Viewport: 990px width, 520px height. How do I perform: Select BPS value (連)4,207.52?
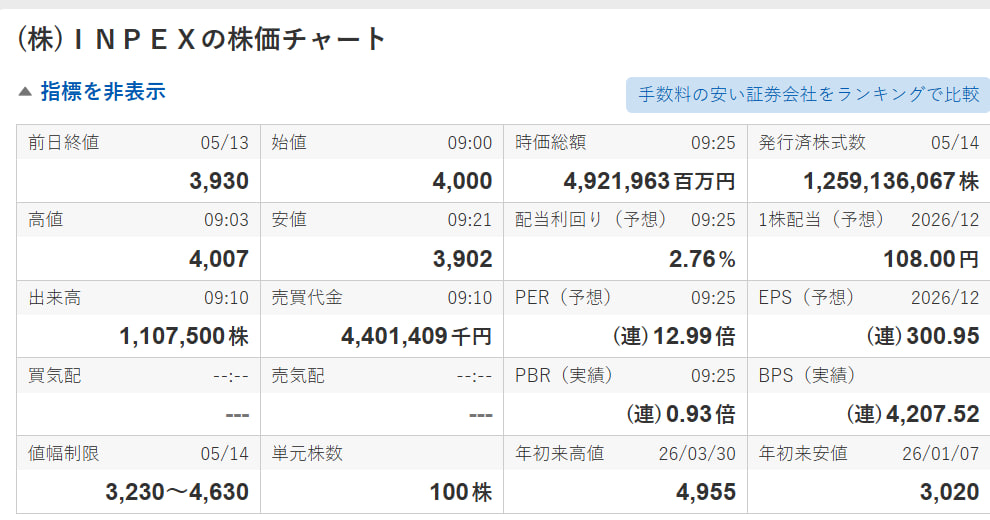pos(912,415)
